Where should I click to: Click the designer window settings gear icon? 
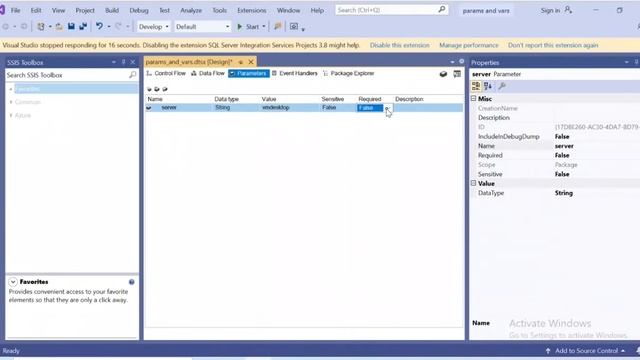click(462, 62)
